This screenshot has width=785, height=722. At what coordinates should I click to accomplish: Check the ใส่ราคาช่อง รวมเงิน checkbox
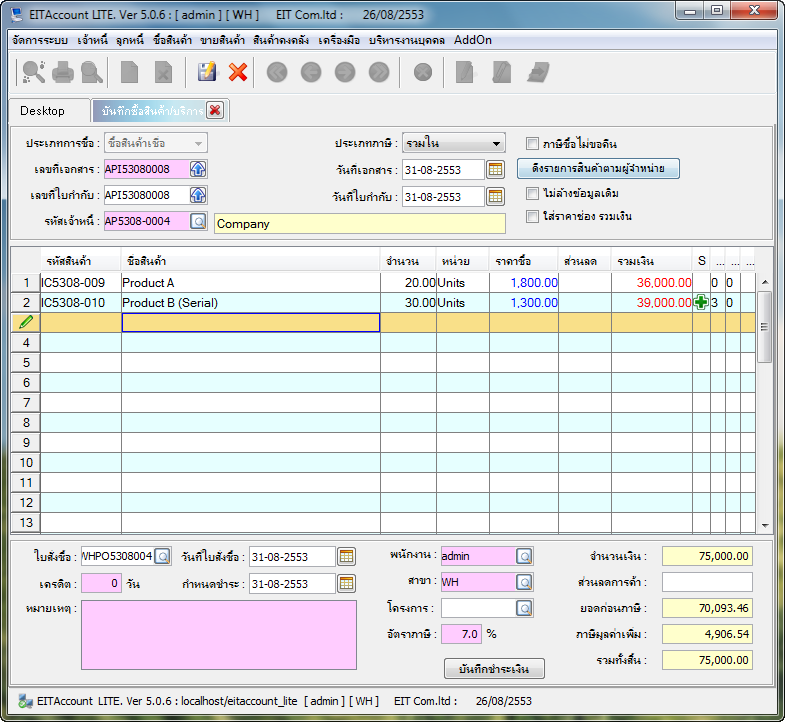point(533,216)
